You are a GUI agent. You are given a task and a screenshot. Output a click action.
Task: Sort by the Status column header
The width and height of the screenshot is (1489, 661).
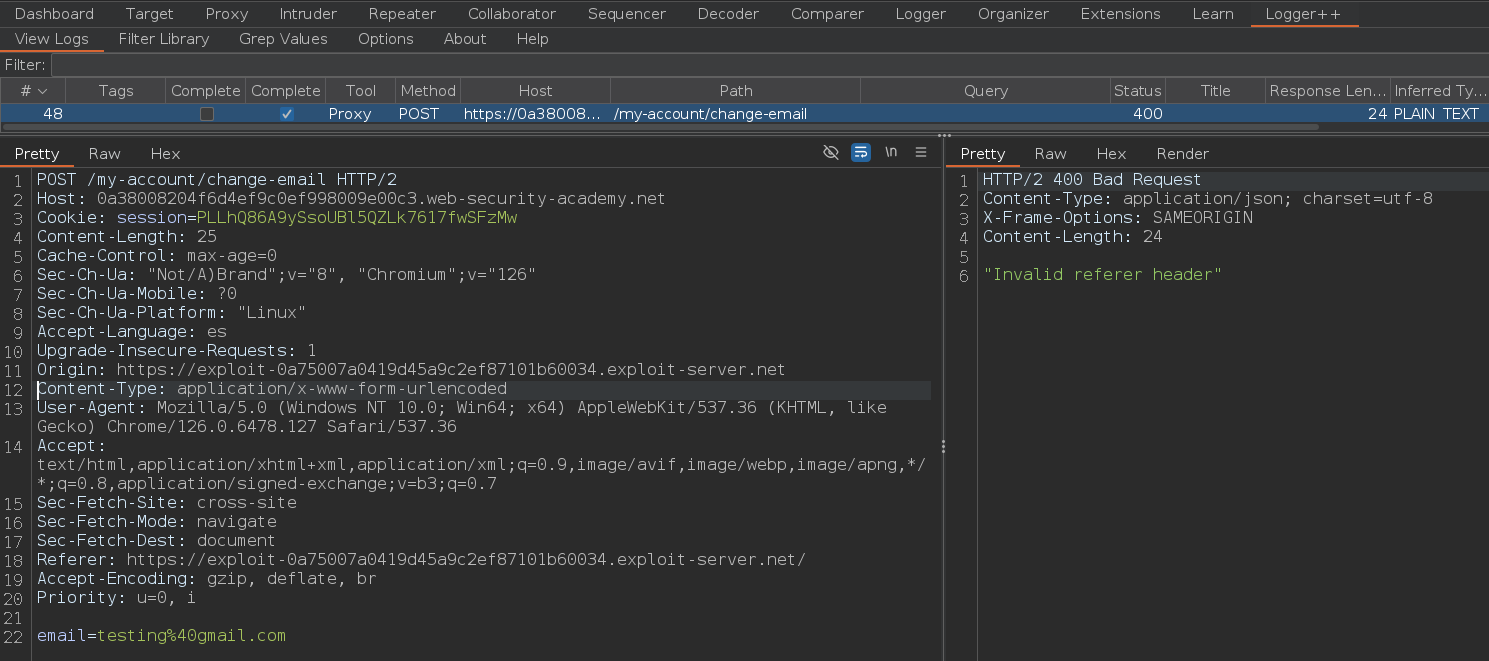[1138, 91]
